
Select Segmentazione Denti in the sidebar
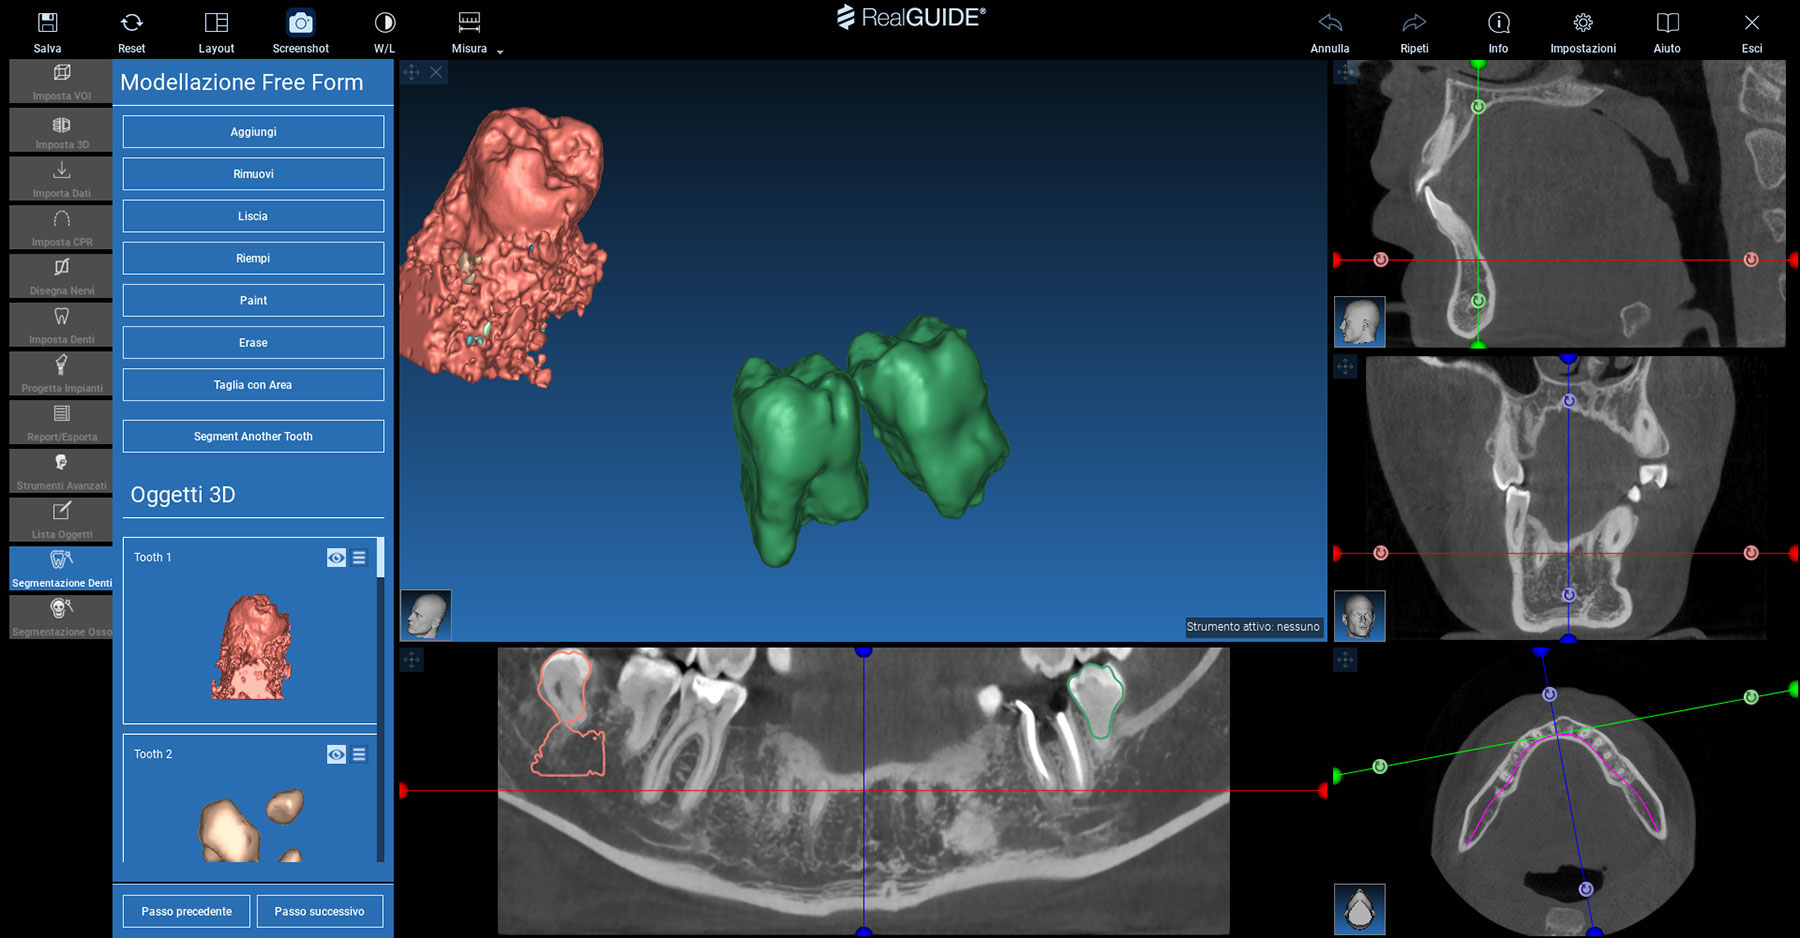point(61,569)
